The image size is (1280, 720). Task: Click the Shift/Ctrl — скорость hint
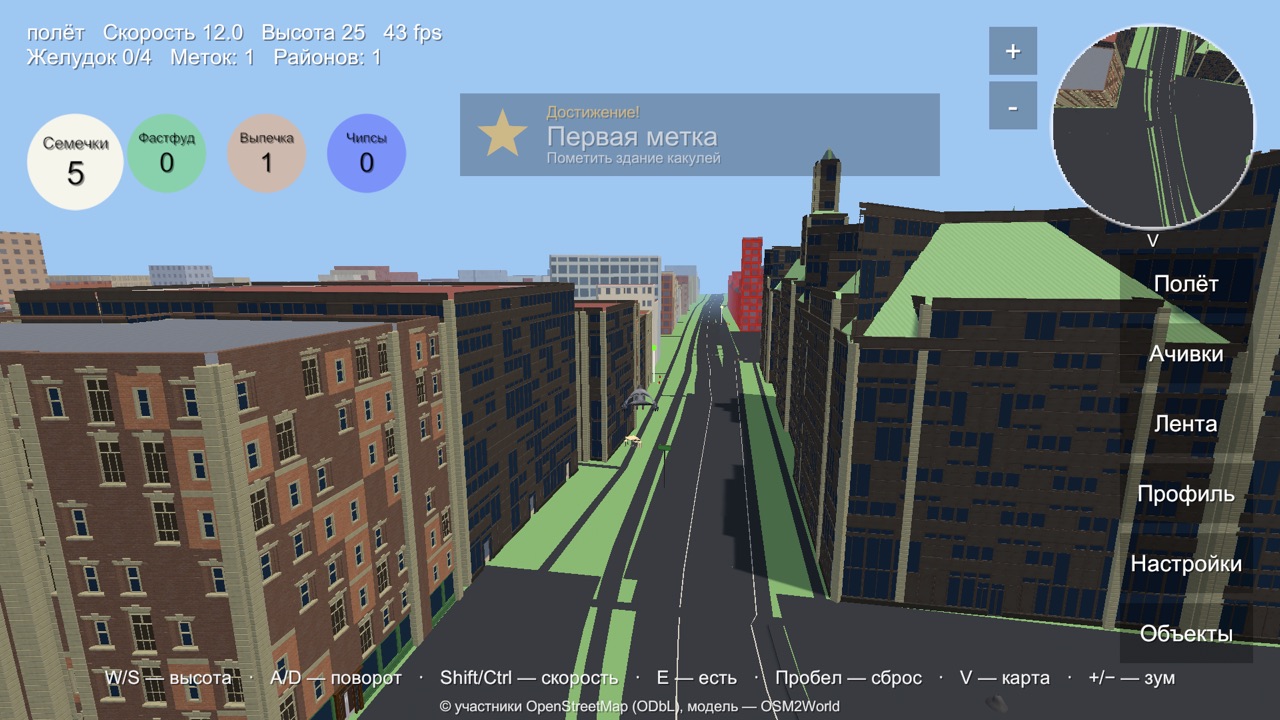(529, 678)
